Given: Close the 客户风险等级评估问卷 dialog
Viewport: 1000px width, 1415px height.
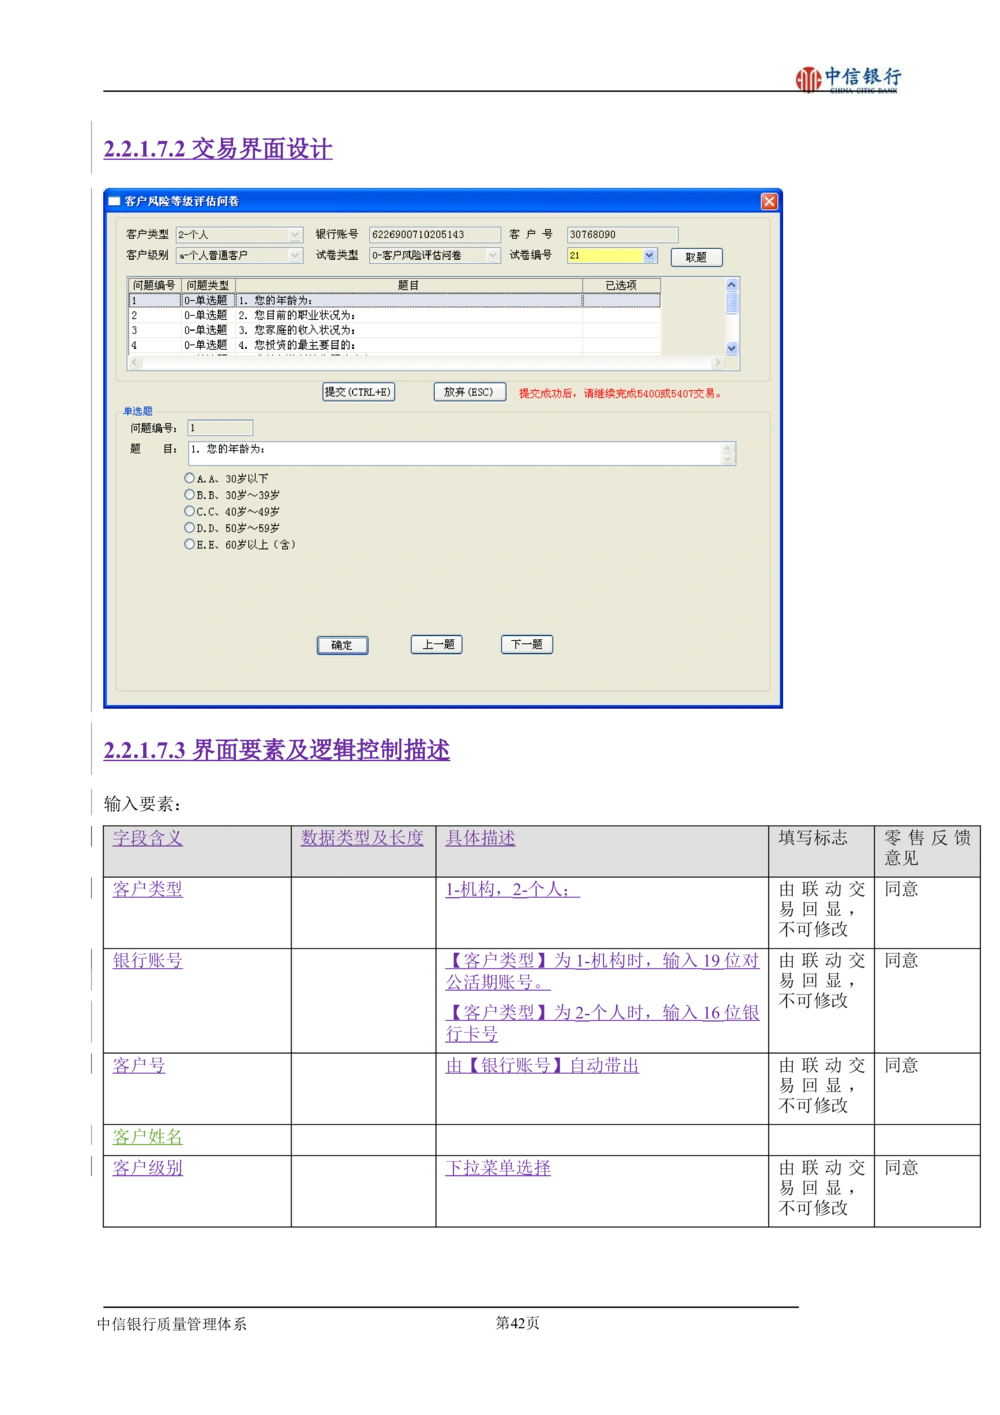Looking at the screenshot, I should point(768,201).
